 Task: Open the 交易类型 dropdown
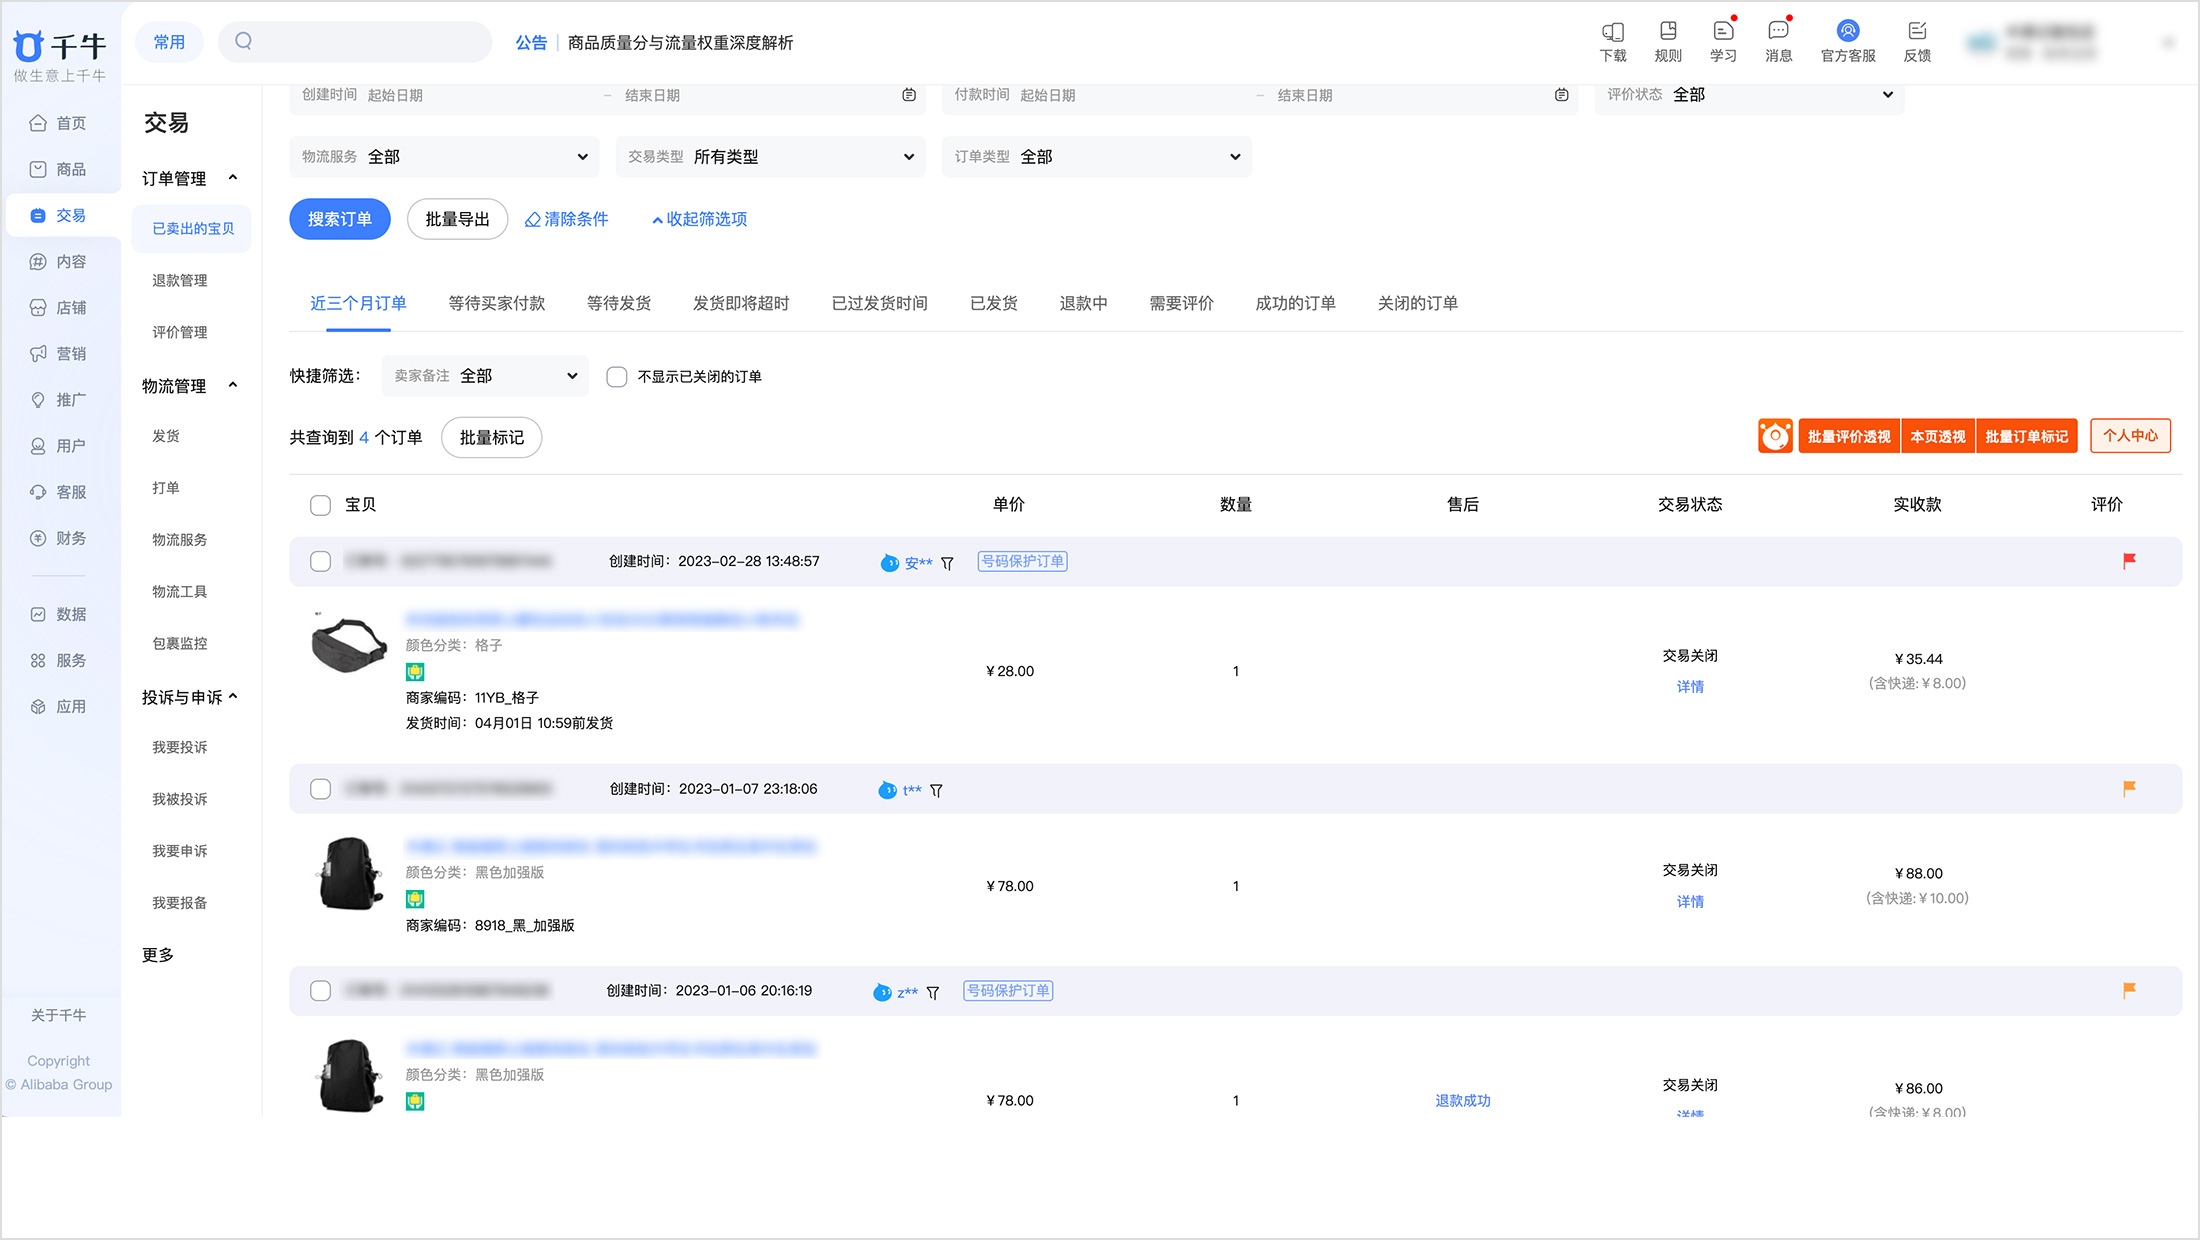(x=768, y=157)
